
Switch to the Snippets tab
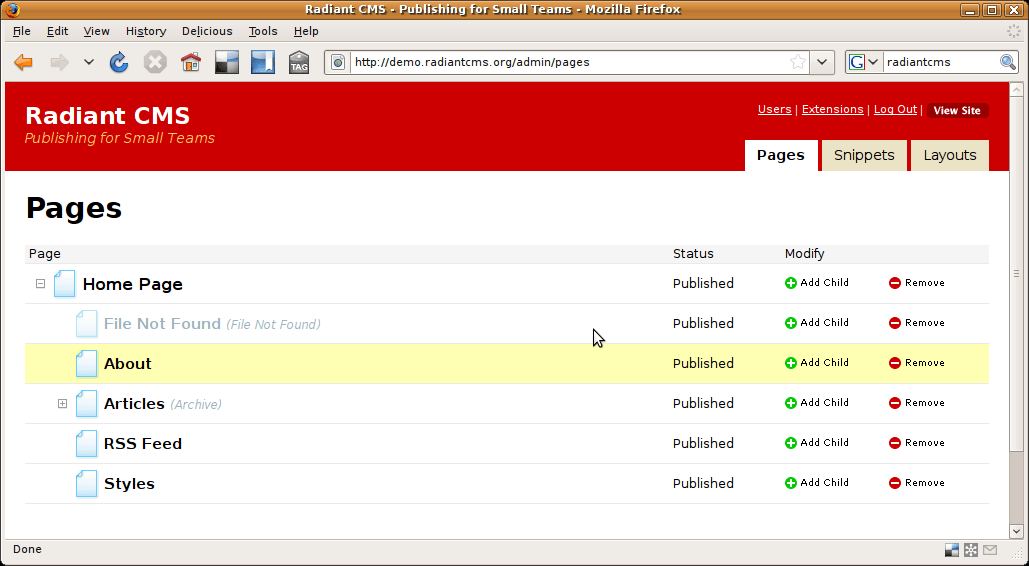864,156
